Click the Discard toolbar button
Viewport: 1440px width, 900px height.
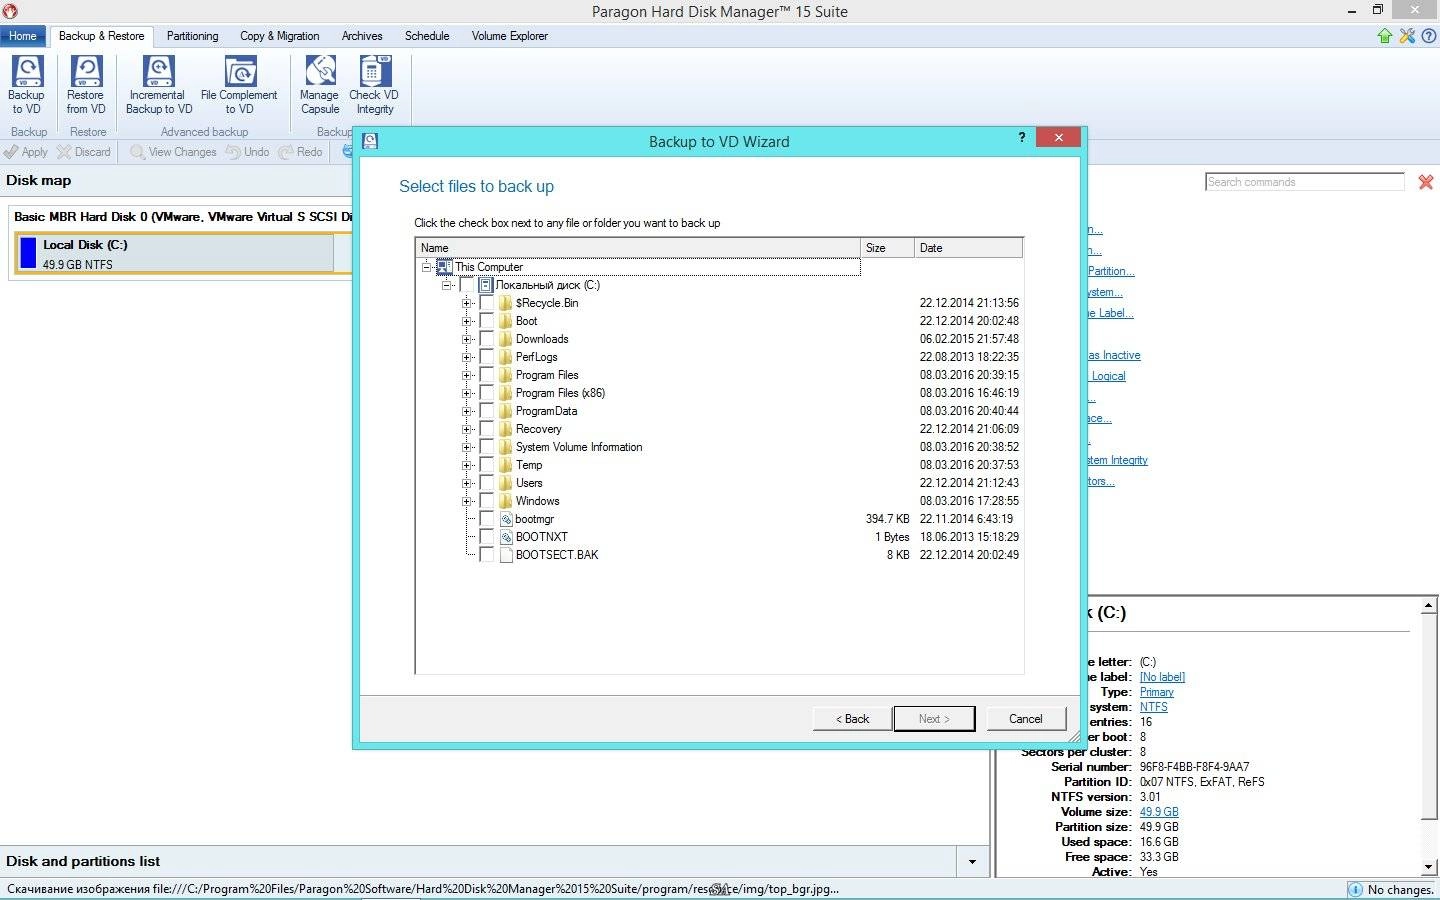point(84,152)
